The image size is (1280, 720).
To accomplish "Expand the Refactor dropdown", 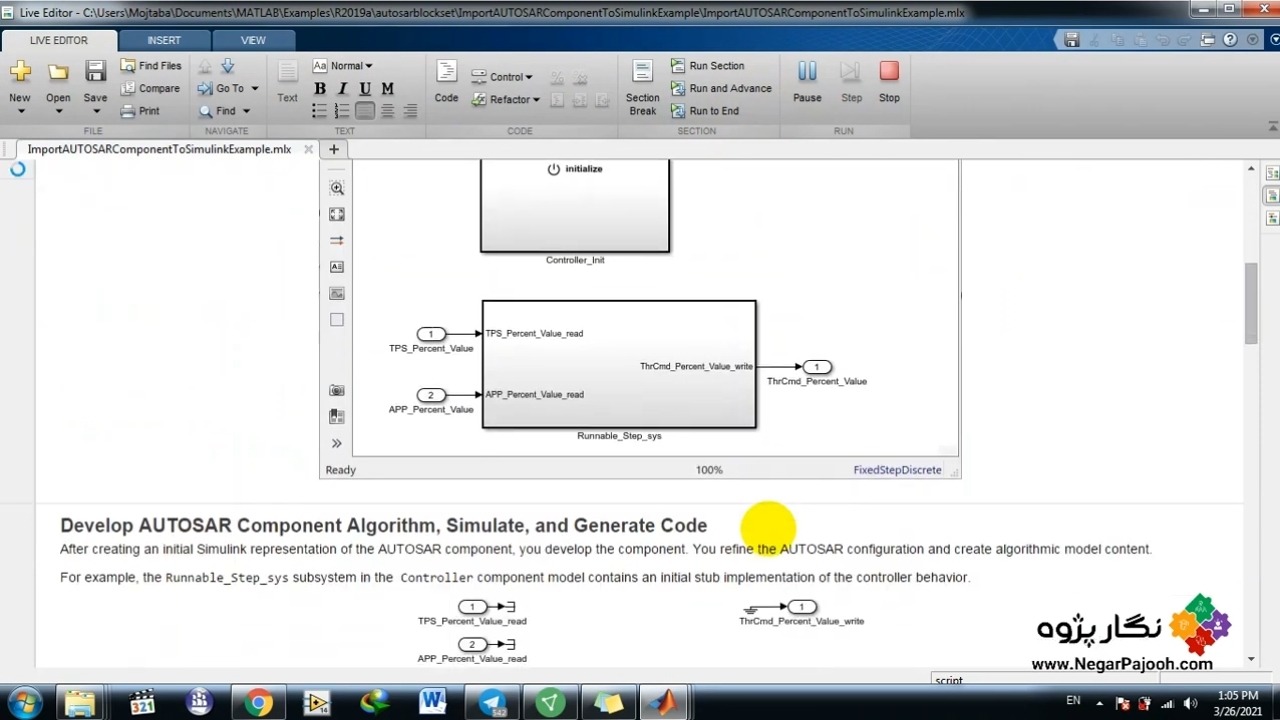I will point(515,100).
